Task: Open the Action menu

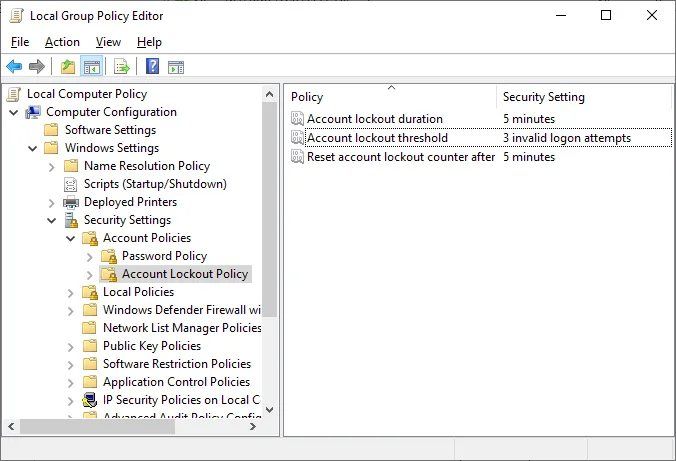Action: point(62,42)
